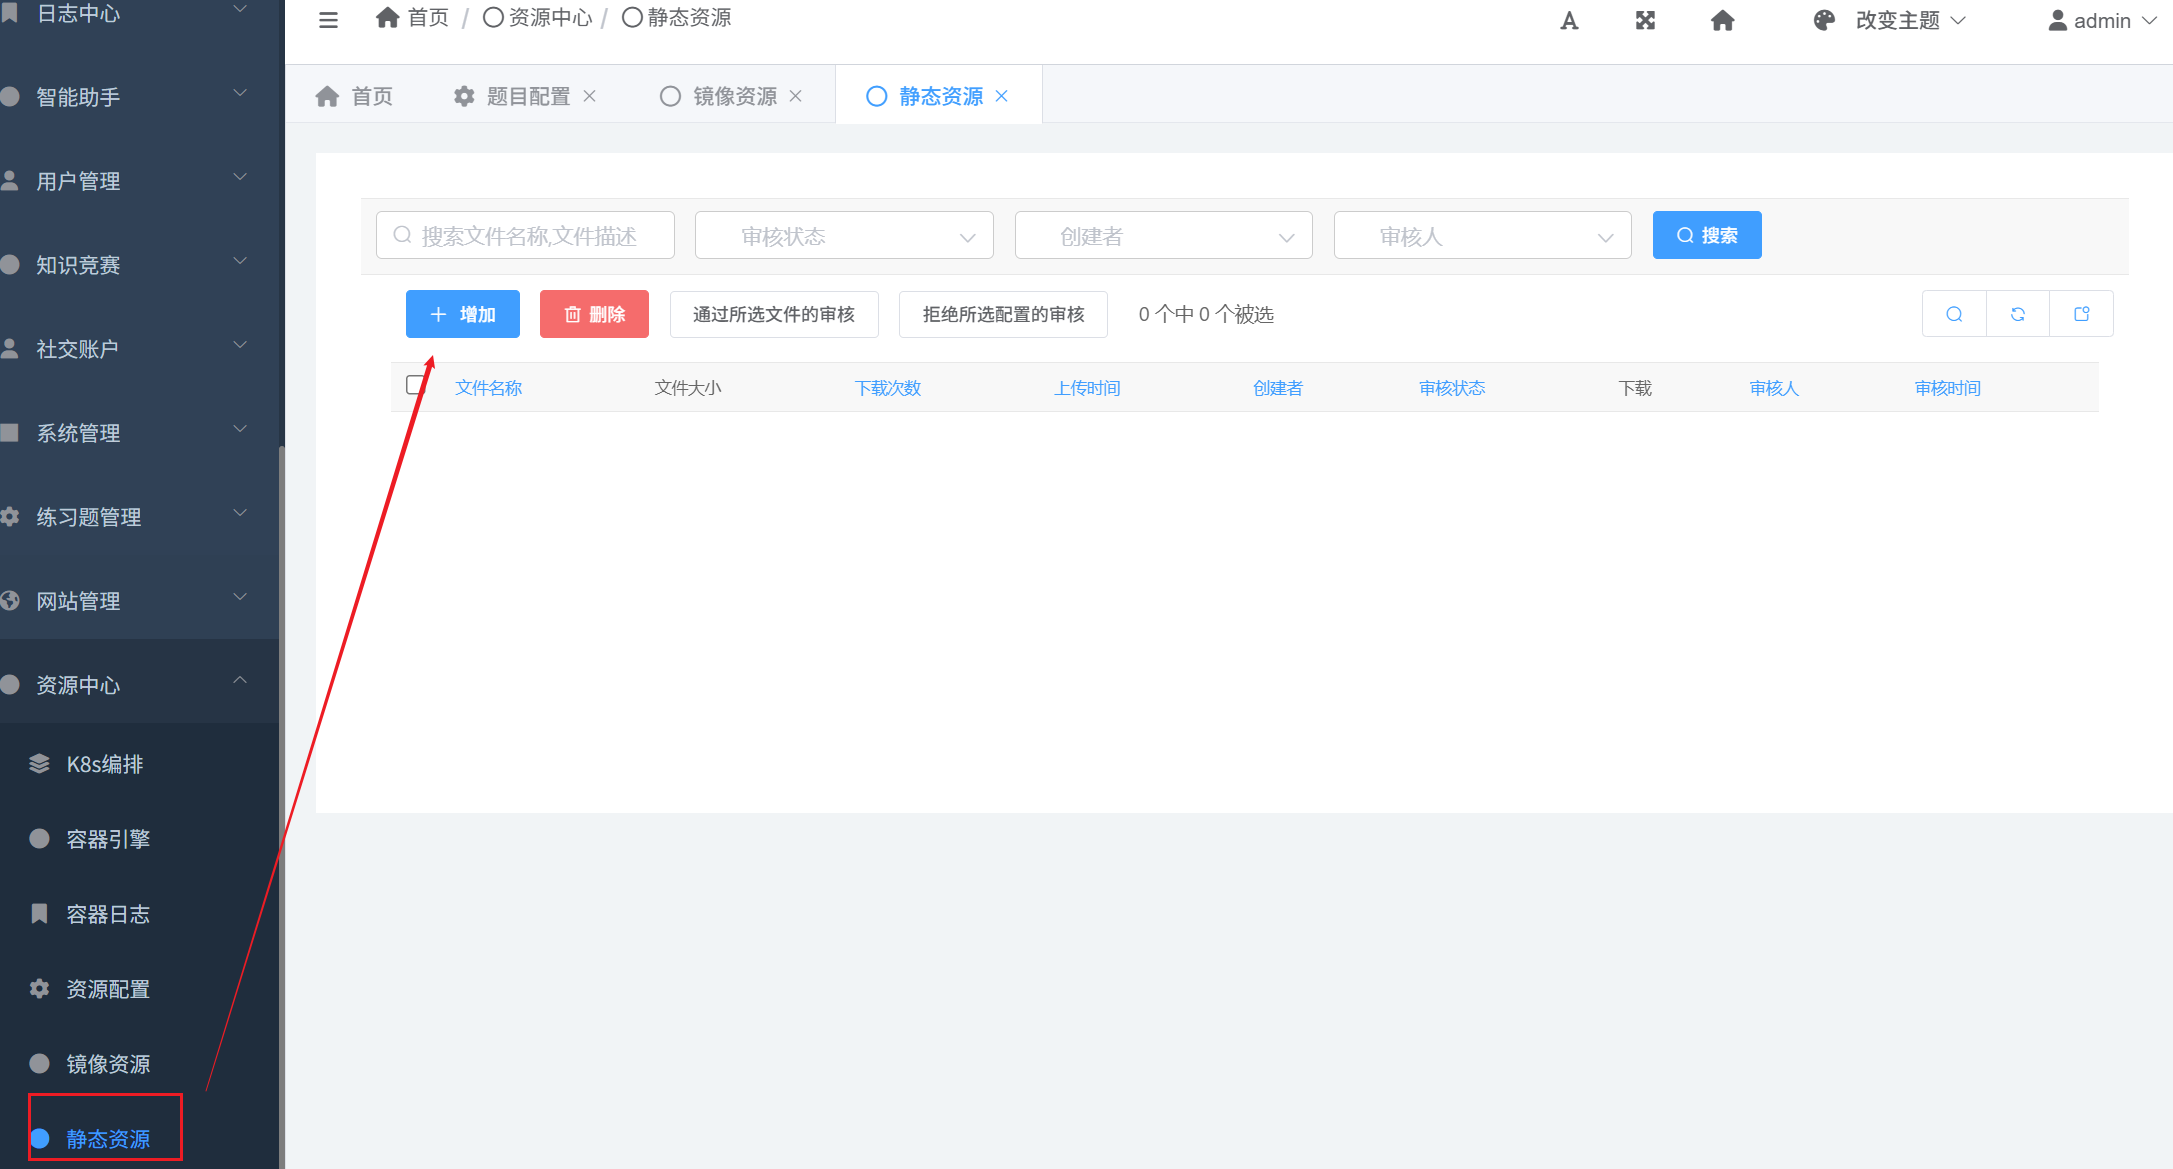
Task: Click the table toolbar search toggle icon
Action: point(1954,314)
